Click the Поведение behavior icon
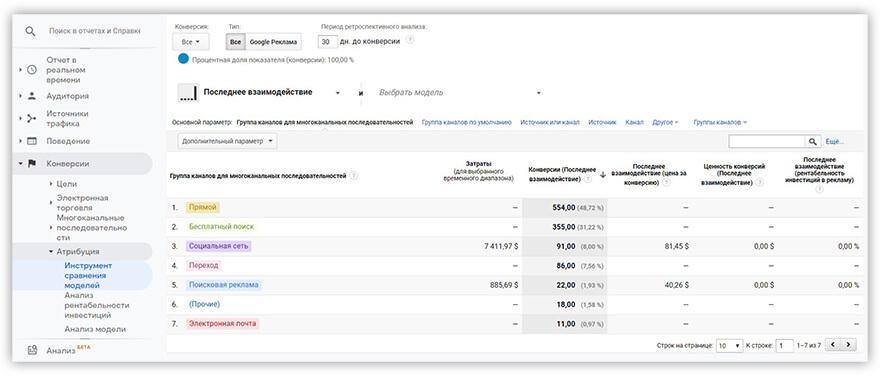The image size is (880, 376). pyautogui.click(x=31, y=141)
